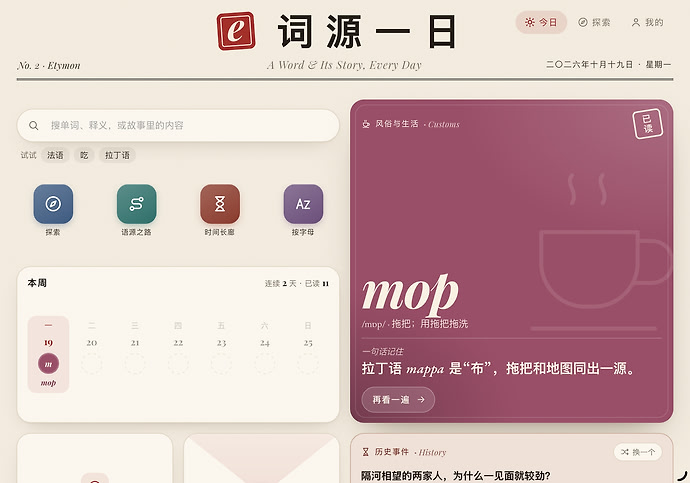This screenshot has width=690, height=483.
Task: Open the 隔河相望的两家人 history question
Action: pos(455,476)
